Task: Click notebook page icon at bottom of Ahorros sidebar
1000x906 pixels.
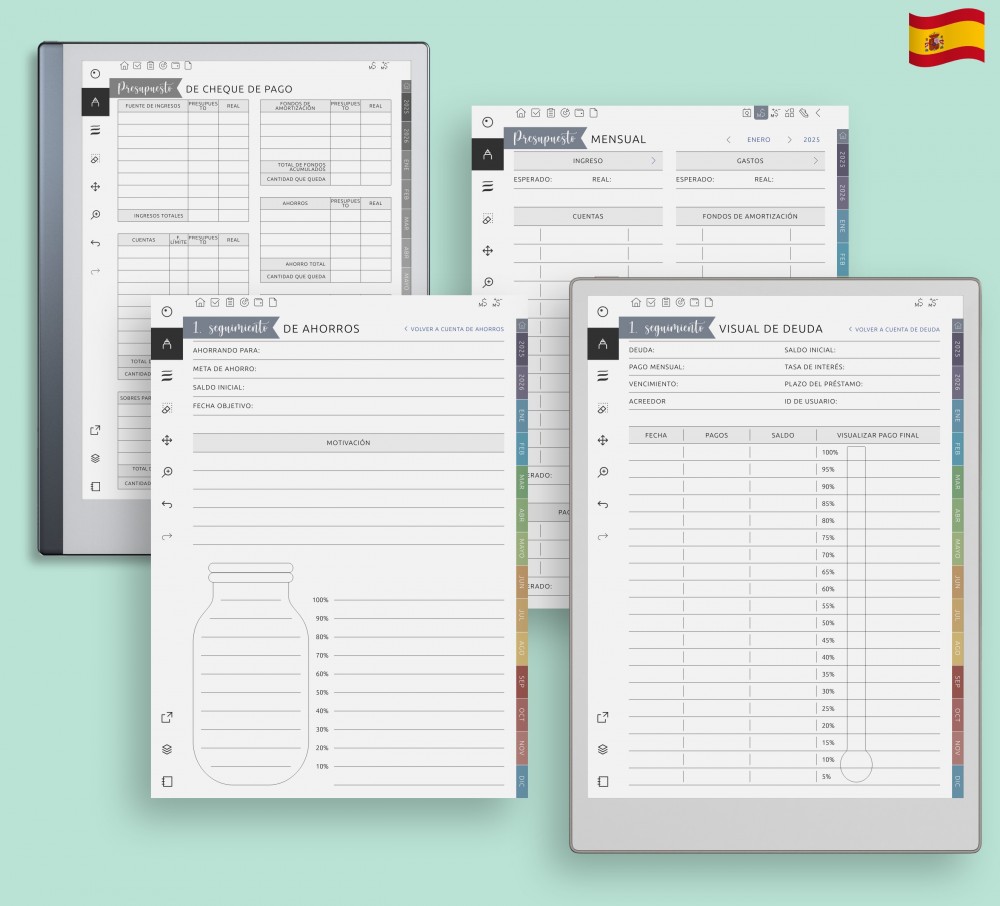Action: [167, 781]
